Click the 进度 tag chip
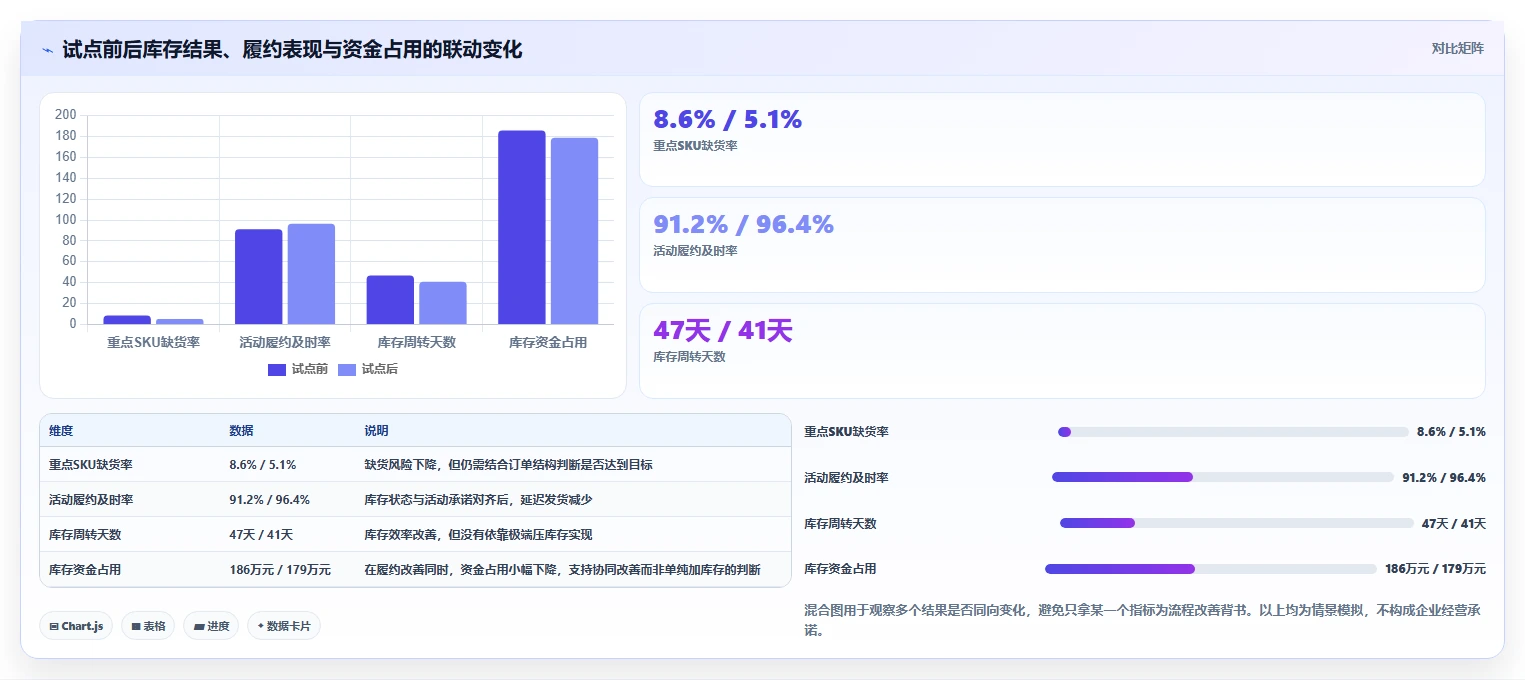 tap(211, 626)
